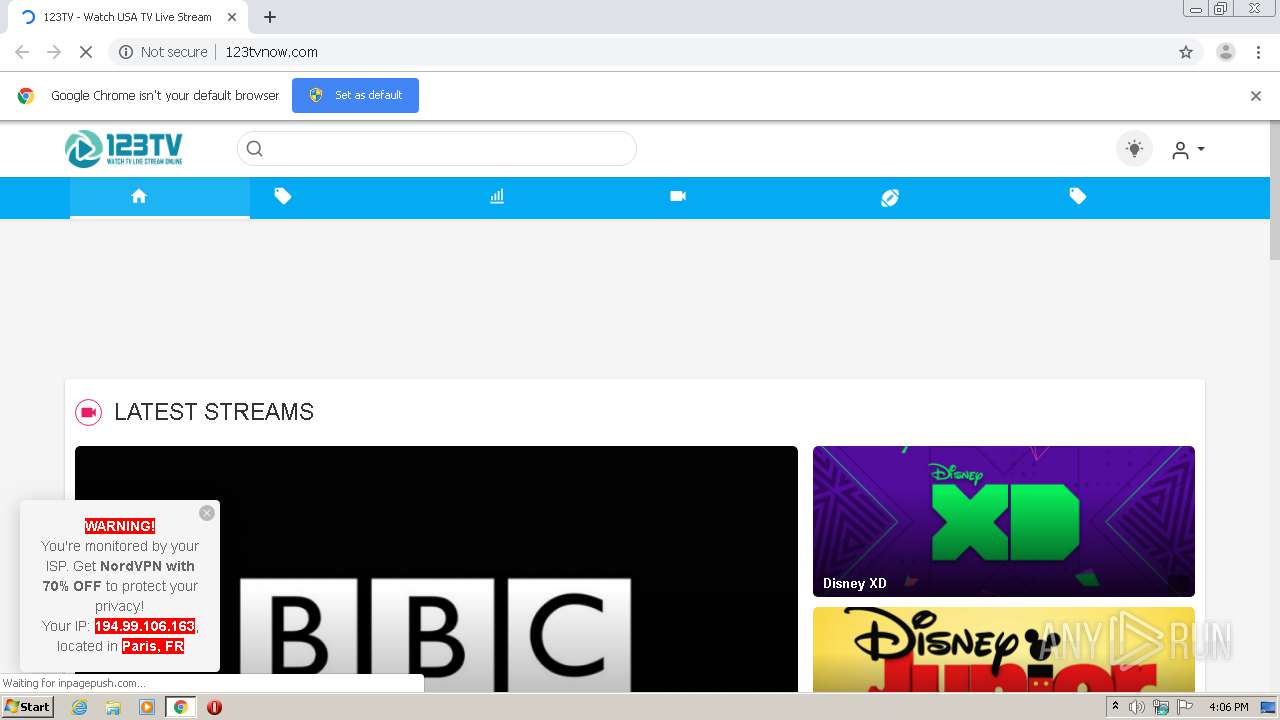The image size is (1280, 720).
Task: Switch to Chrome taskbar button
Action: coord(180,707)
